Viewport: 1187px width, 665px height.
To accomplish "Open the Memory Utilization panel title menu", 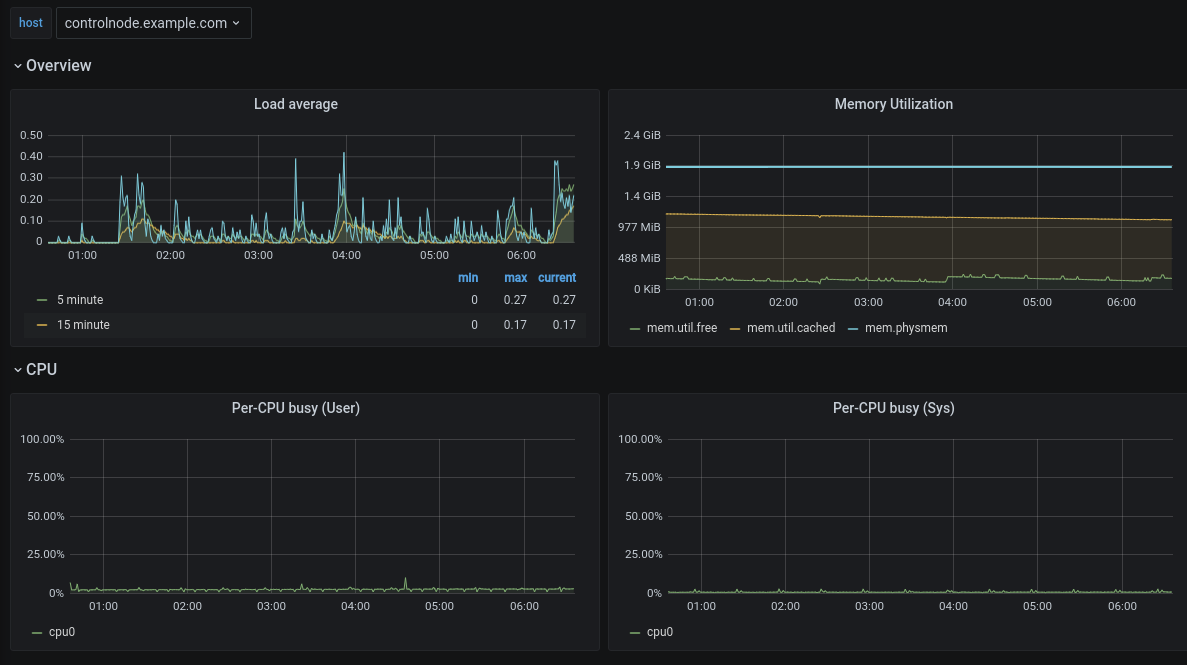I will [x=893, y=104].
